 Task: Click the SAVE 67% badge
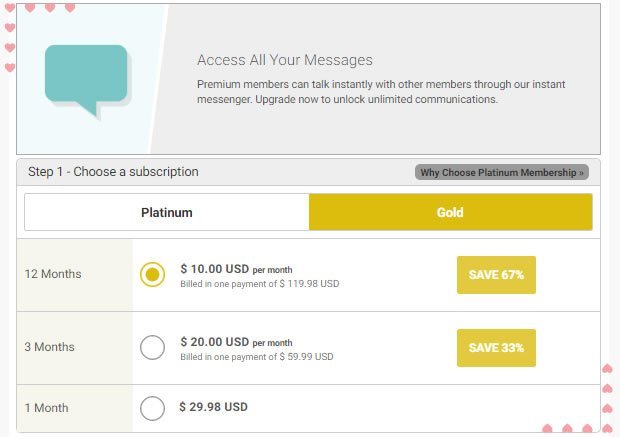tap(496, 275)
